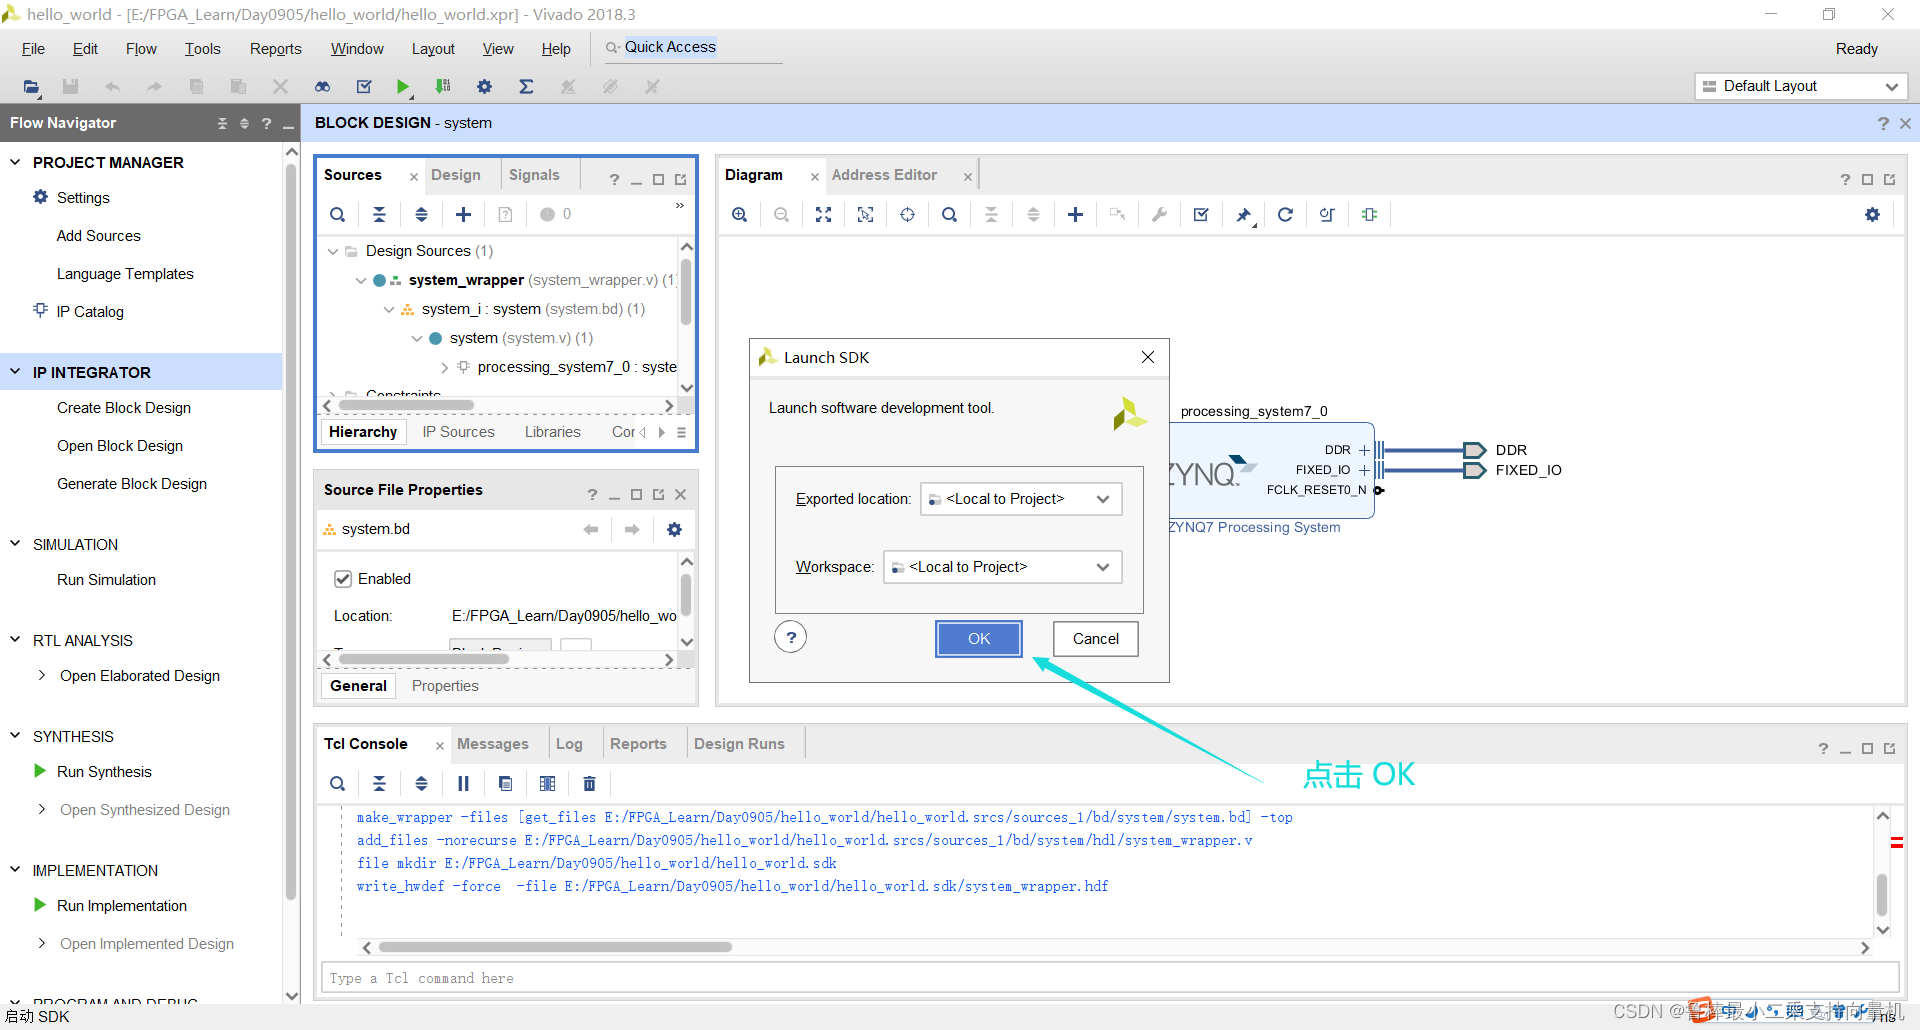1920x1030 pixels.
Task: Focus the Tcl command input field
Action: (x=1108, y=978)
